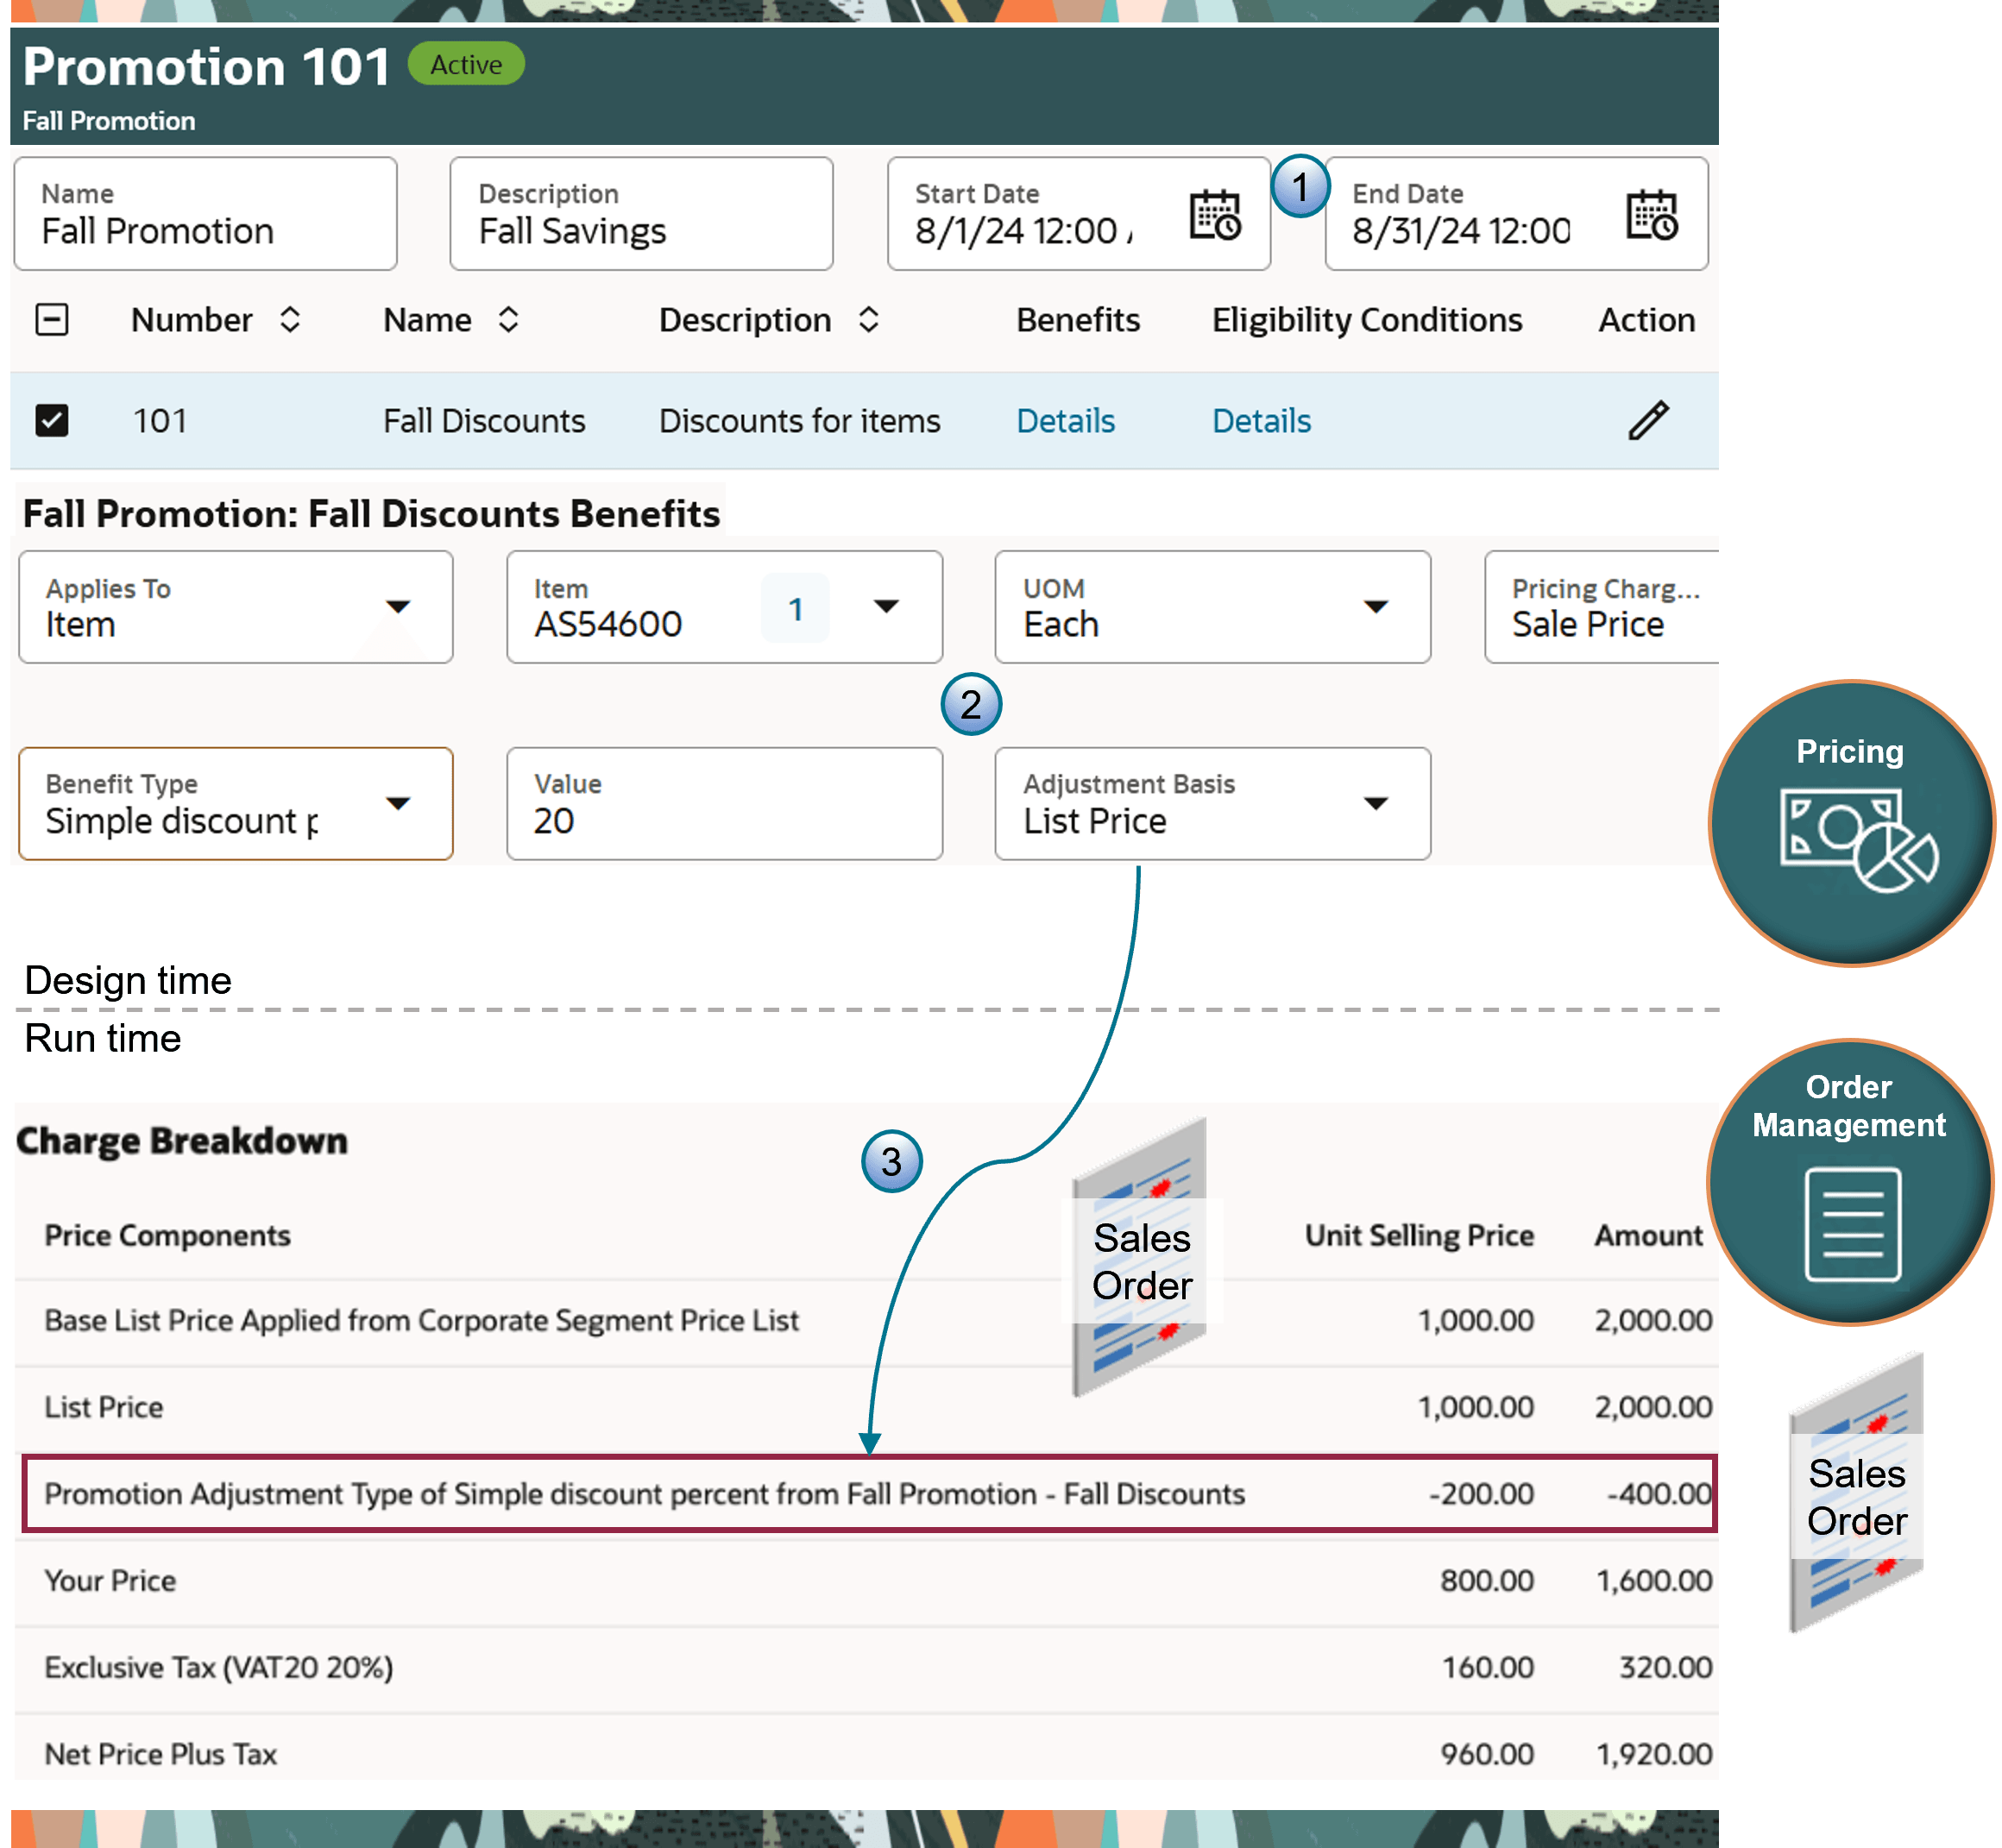Uncheck the row 101 checkbox
The image size is (2002, 1848).
[x=52, y=421]
